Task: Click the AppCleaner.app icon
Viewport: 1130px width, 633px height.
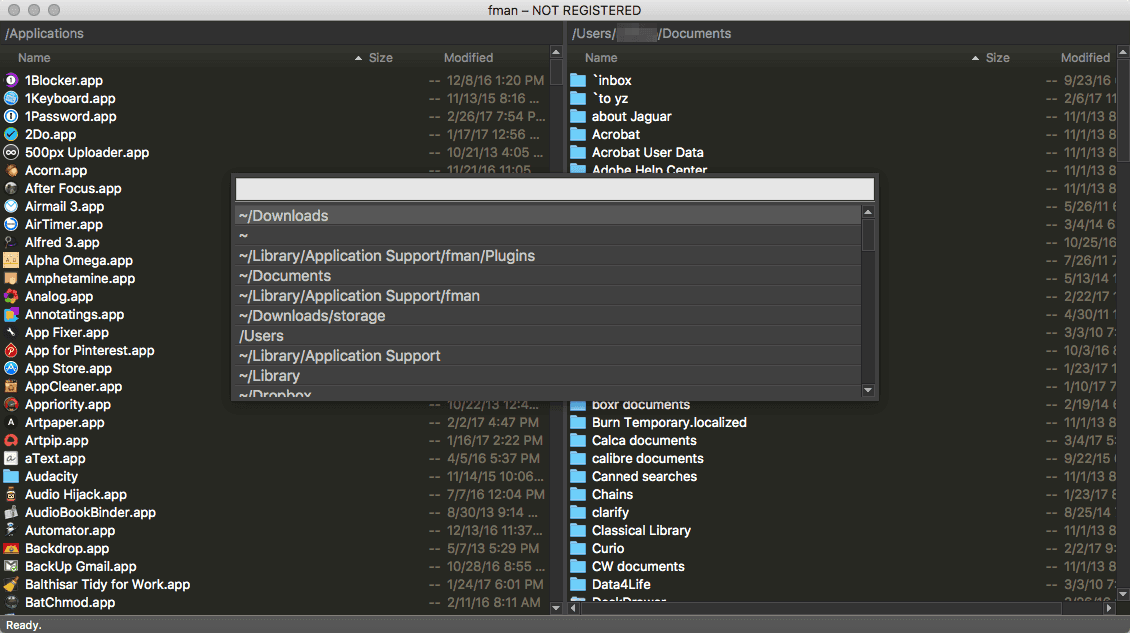Action: [x=11, y=386]
